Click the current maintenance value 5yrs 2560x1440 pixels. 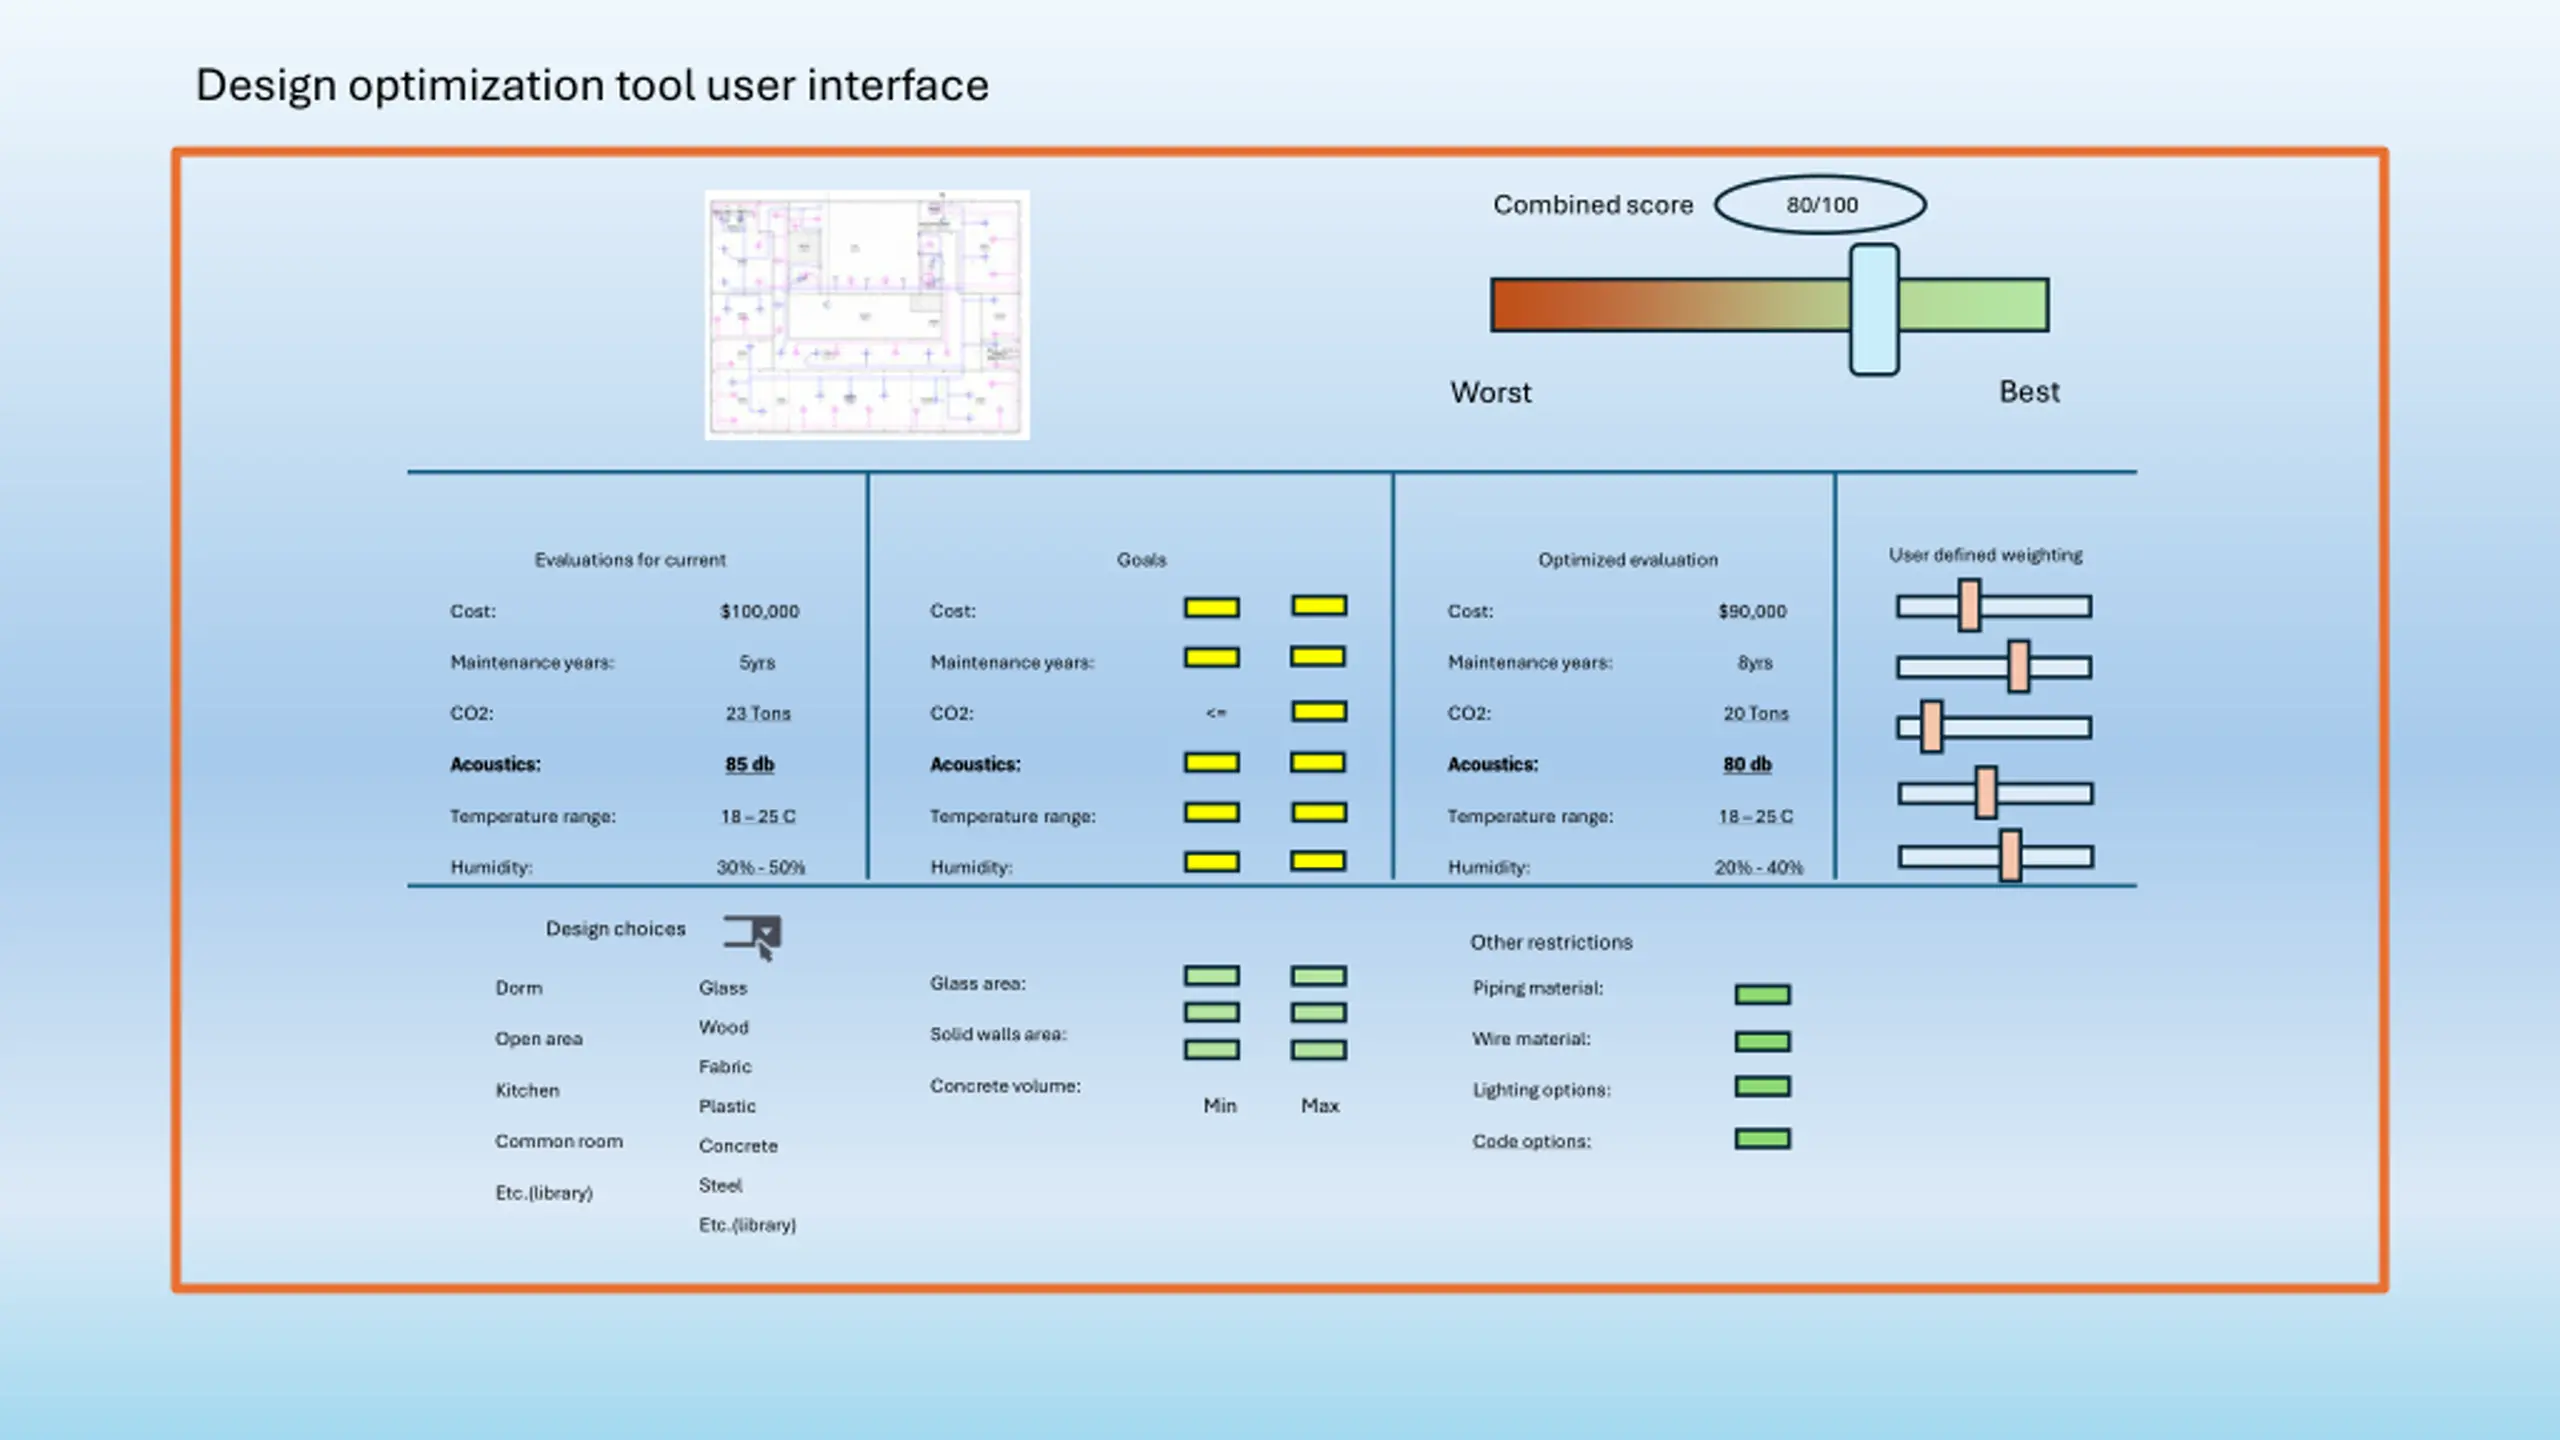click(x=757, y=662)
